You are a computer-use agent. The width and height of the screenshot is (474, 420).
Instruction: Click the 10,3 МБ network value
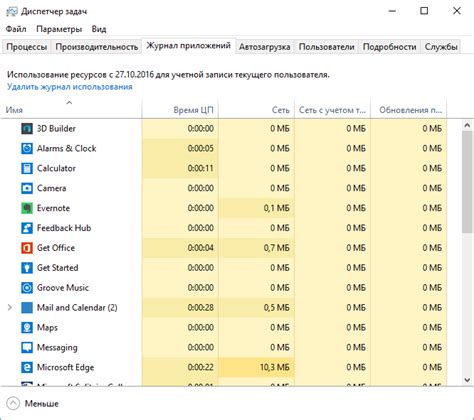coord(275,367)
